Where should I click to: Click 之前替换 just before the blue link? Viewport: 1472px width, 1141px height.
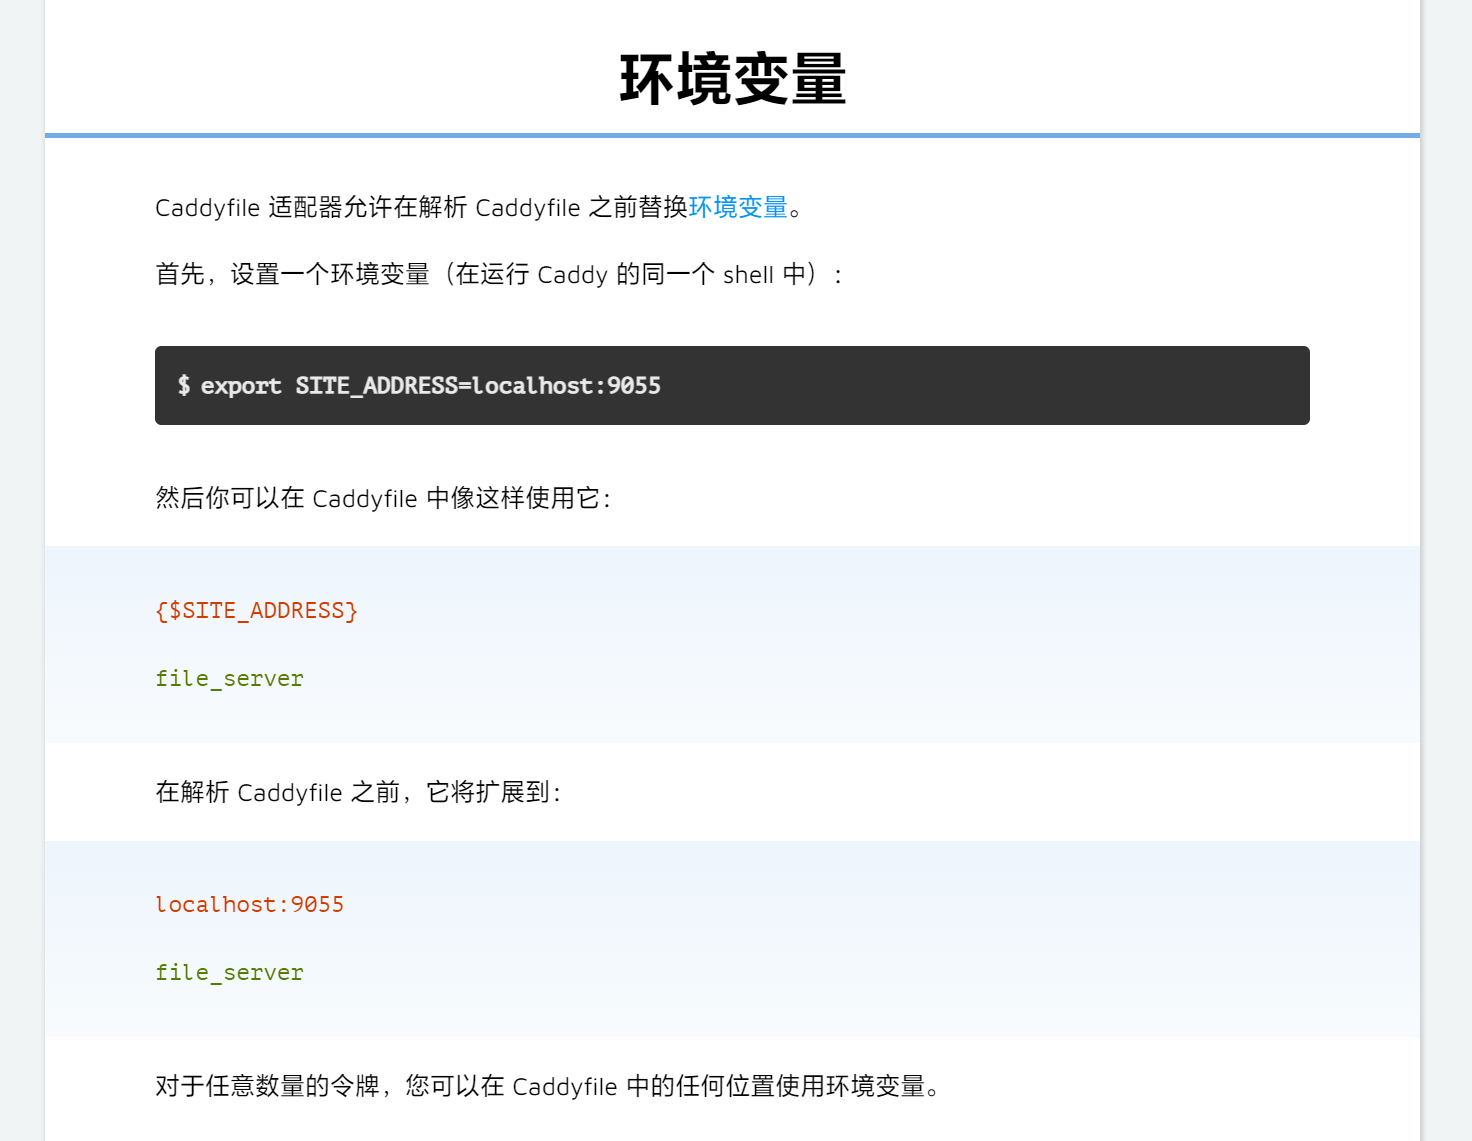coord(638,207)
